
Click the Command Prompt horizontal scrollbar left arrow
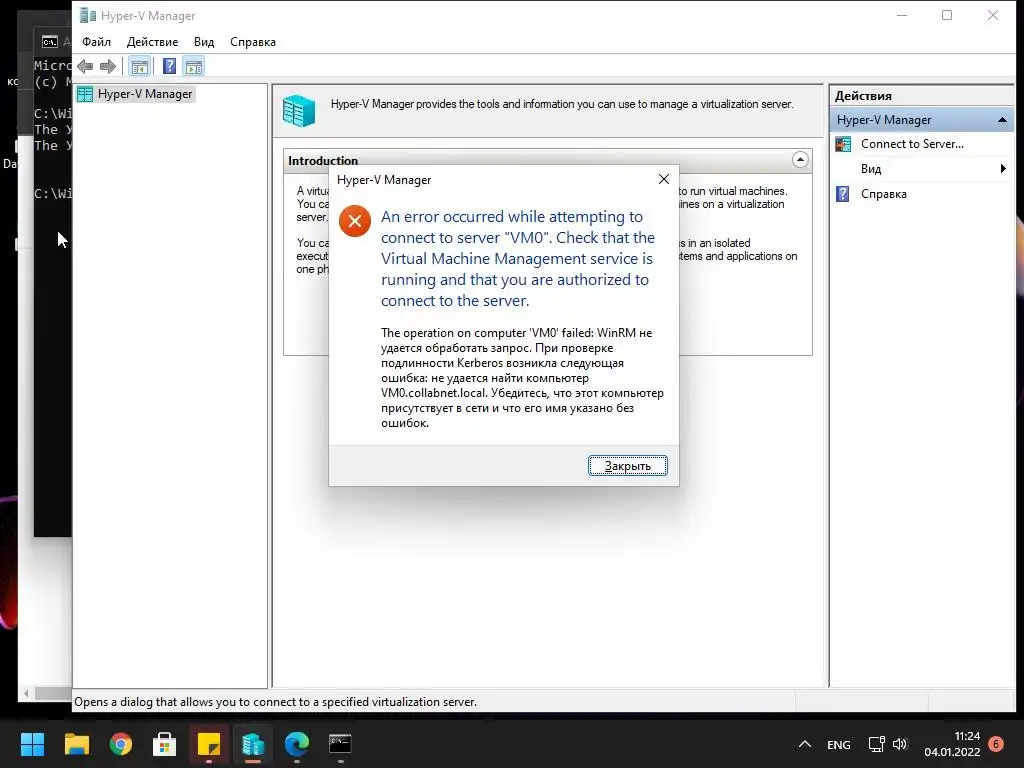click(x=26, y=694)
